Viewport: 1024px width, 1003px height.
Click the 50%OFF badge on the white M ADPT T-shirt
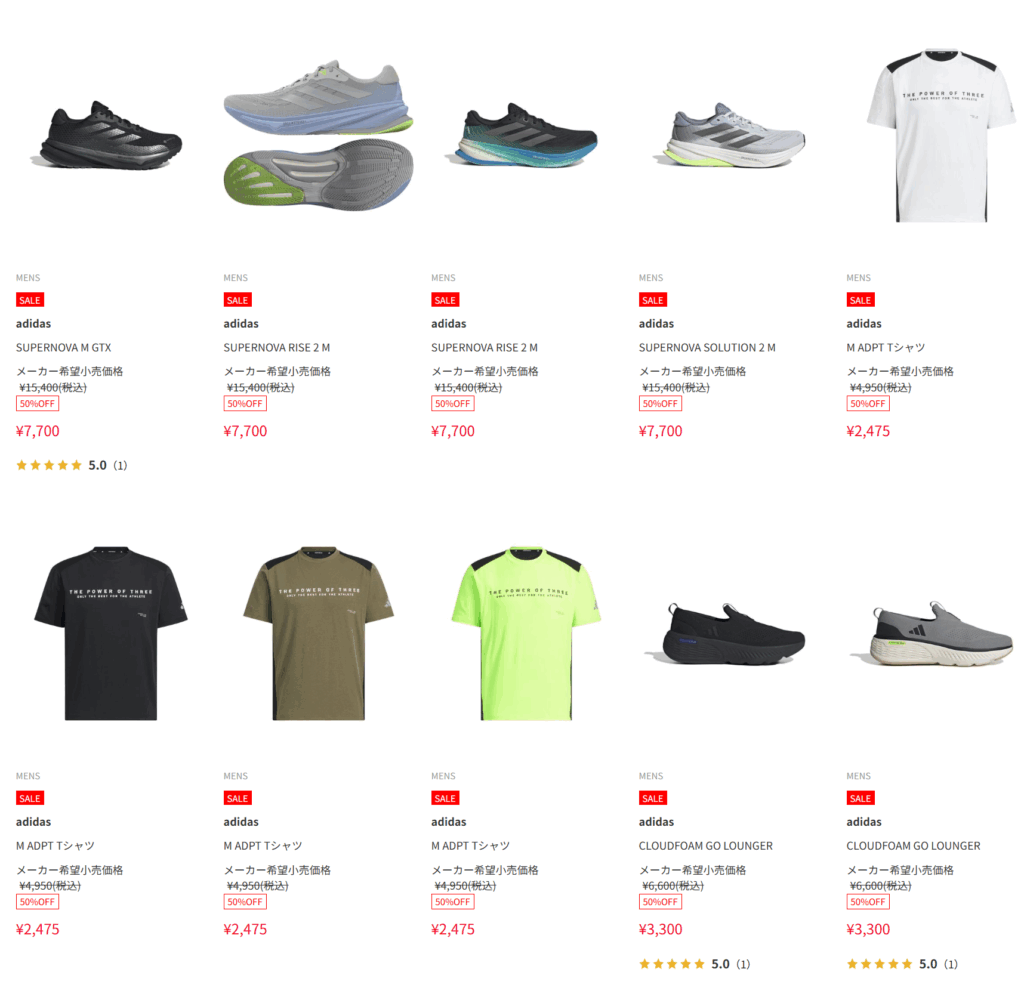tap(868, 404)
